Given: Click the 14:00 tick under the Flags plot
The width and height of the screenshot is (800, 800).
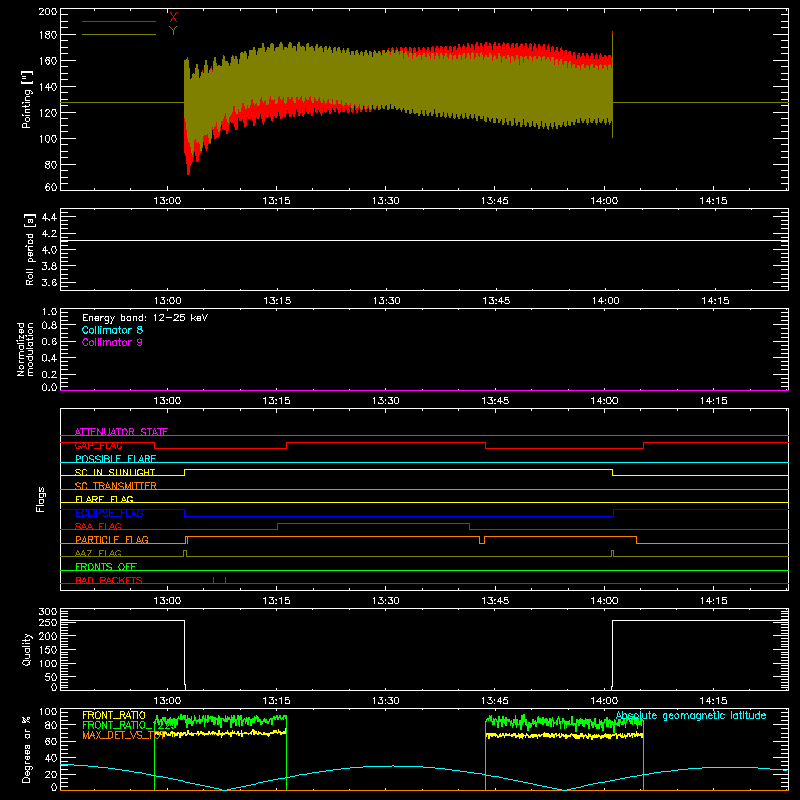Looking at the screenshot, I should tap(605, 601).
